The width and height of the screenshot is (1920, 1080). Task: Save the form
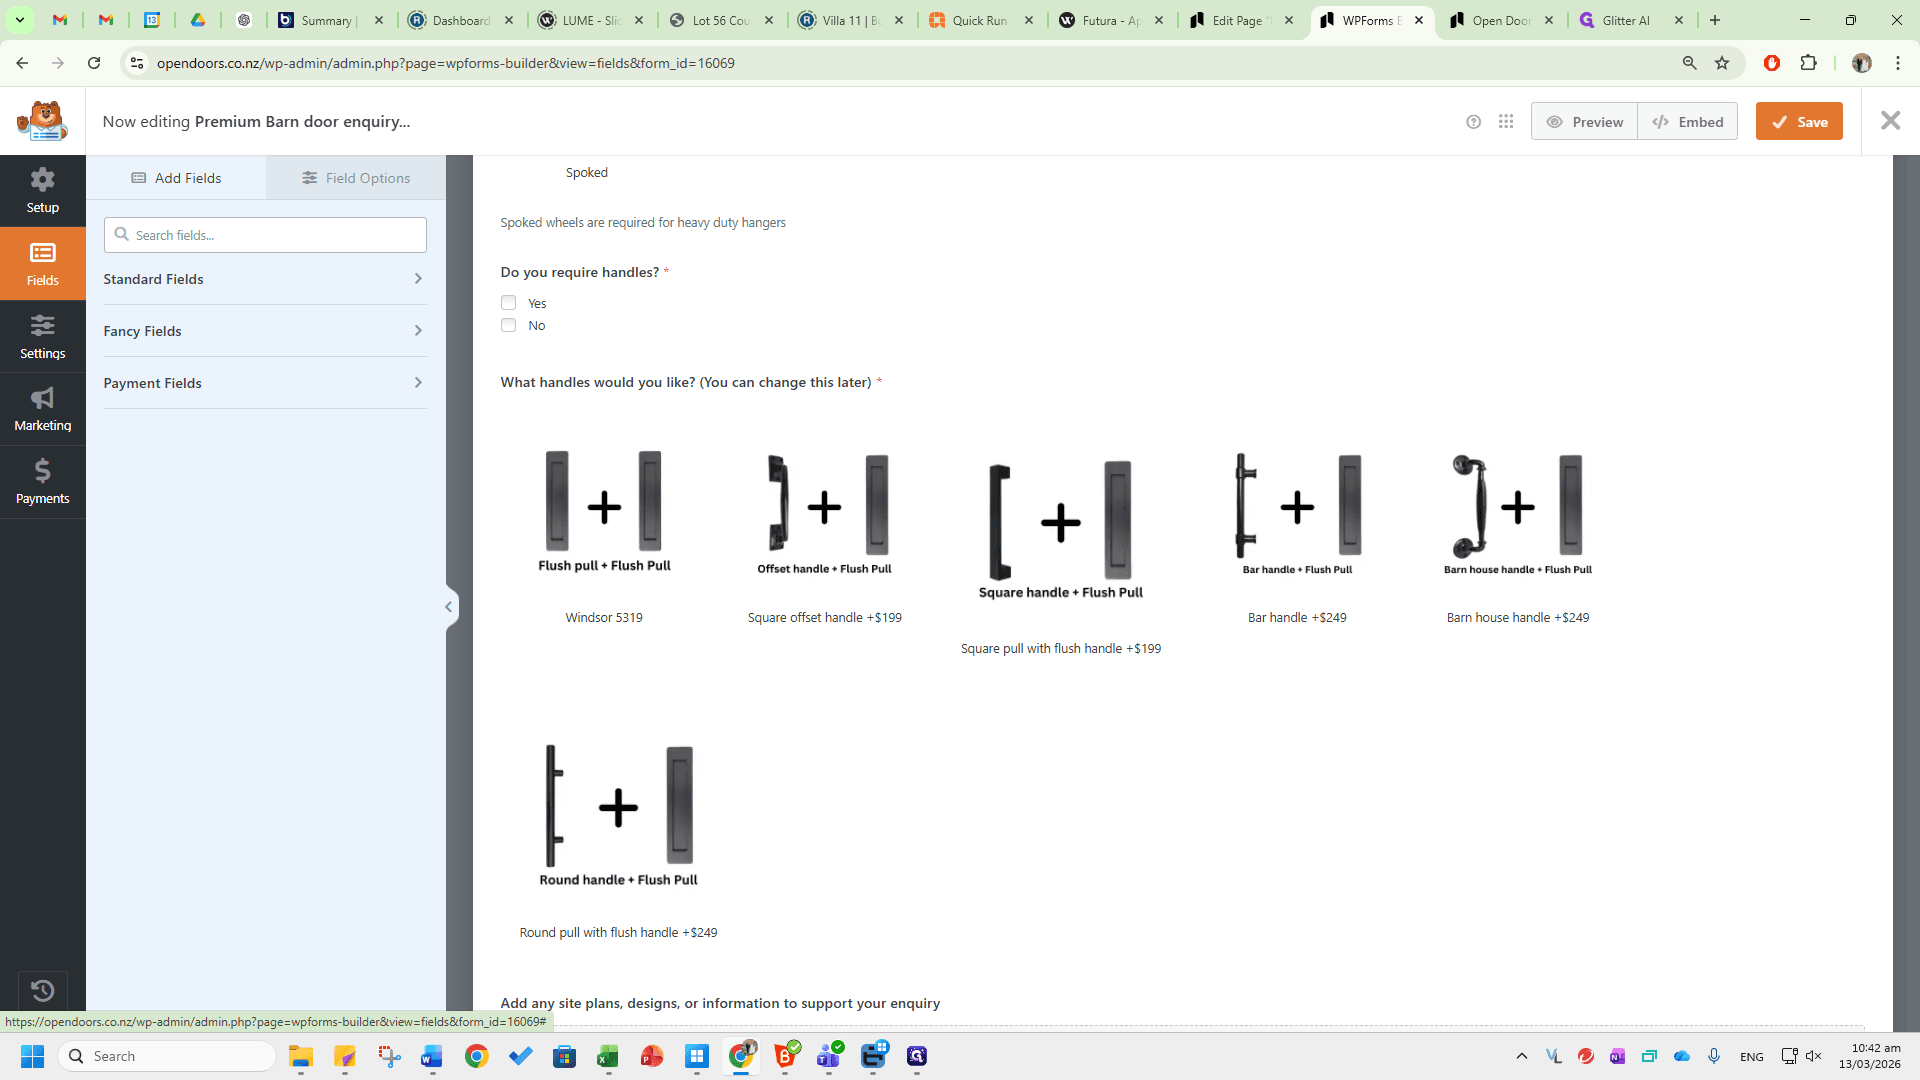click(1799, 122)
